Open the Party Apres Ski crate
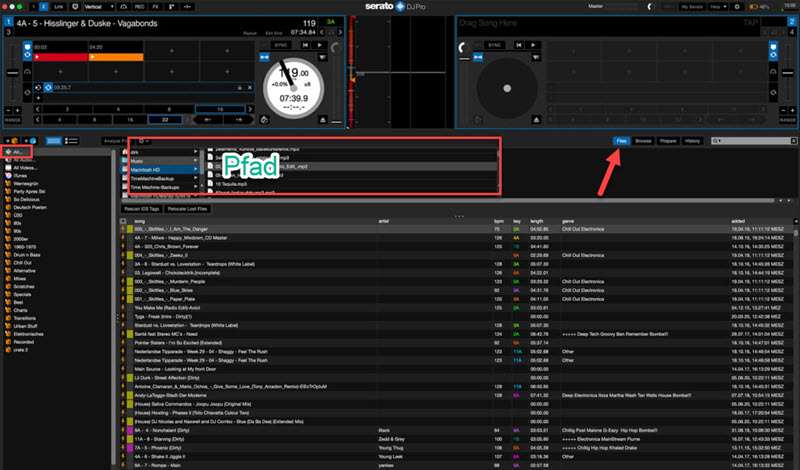This screenshot has height=470, width=800. 29,191
